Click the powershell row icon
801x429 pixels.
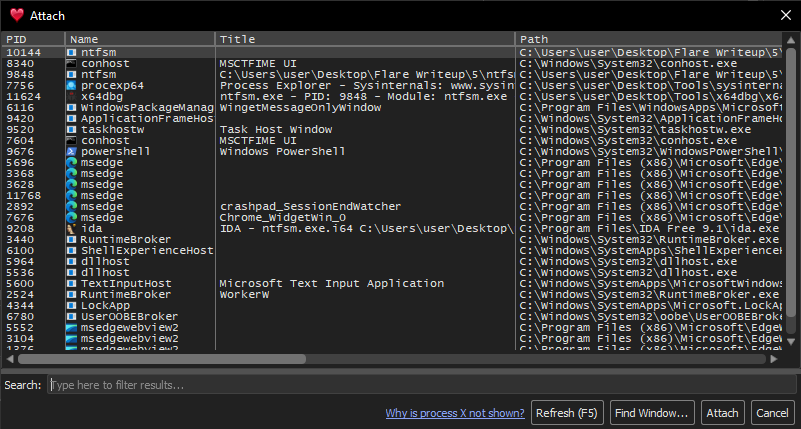point(72,152)
